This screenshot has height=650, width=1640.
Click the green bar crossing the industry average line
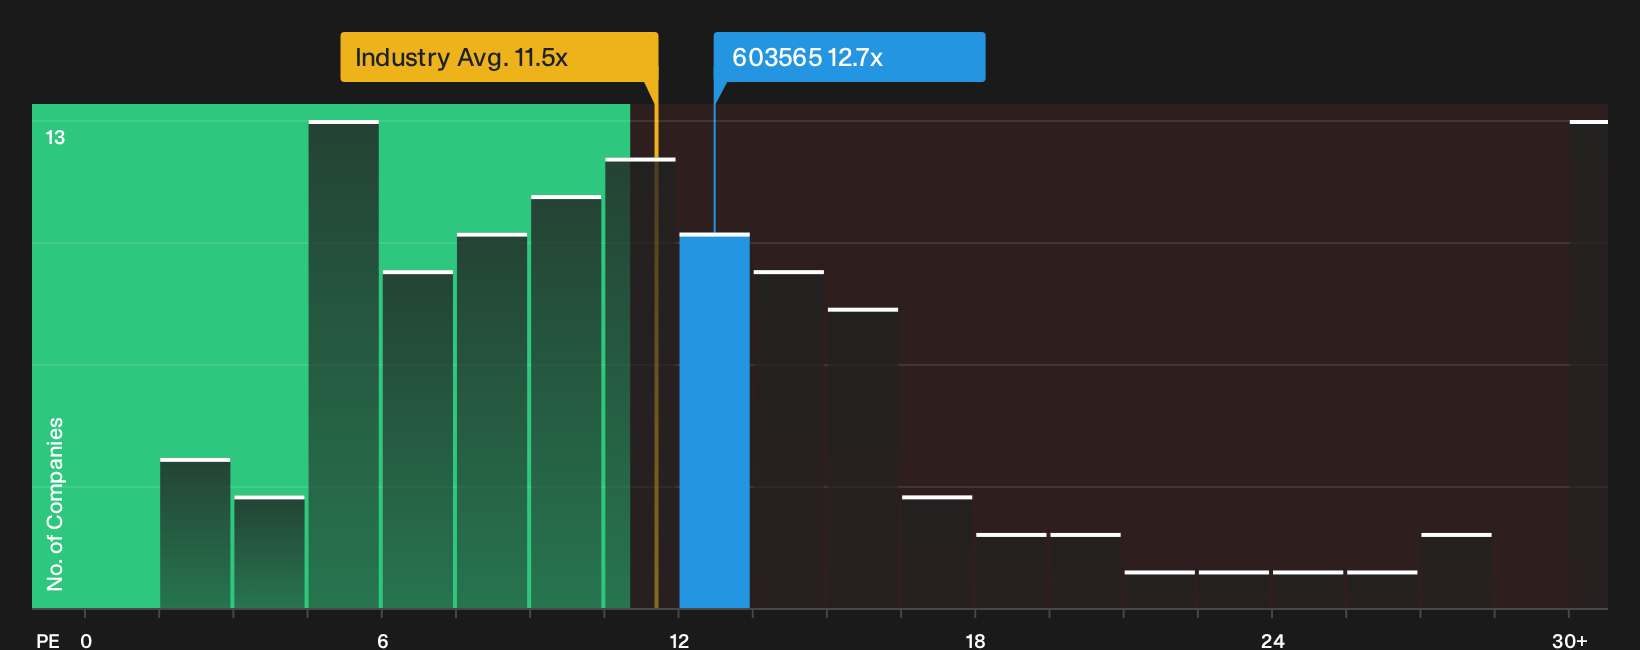[x=640, y=383]
